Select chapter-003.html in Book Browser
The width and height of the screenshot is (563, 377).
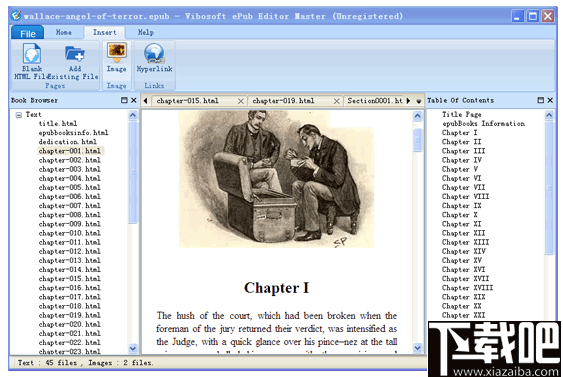pyautogui.click(x=70, y=169)
